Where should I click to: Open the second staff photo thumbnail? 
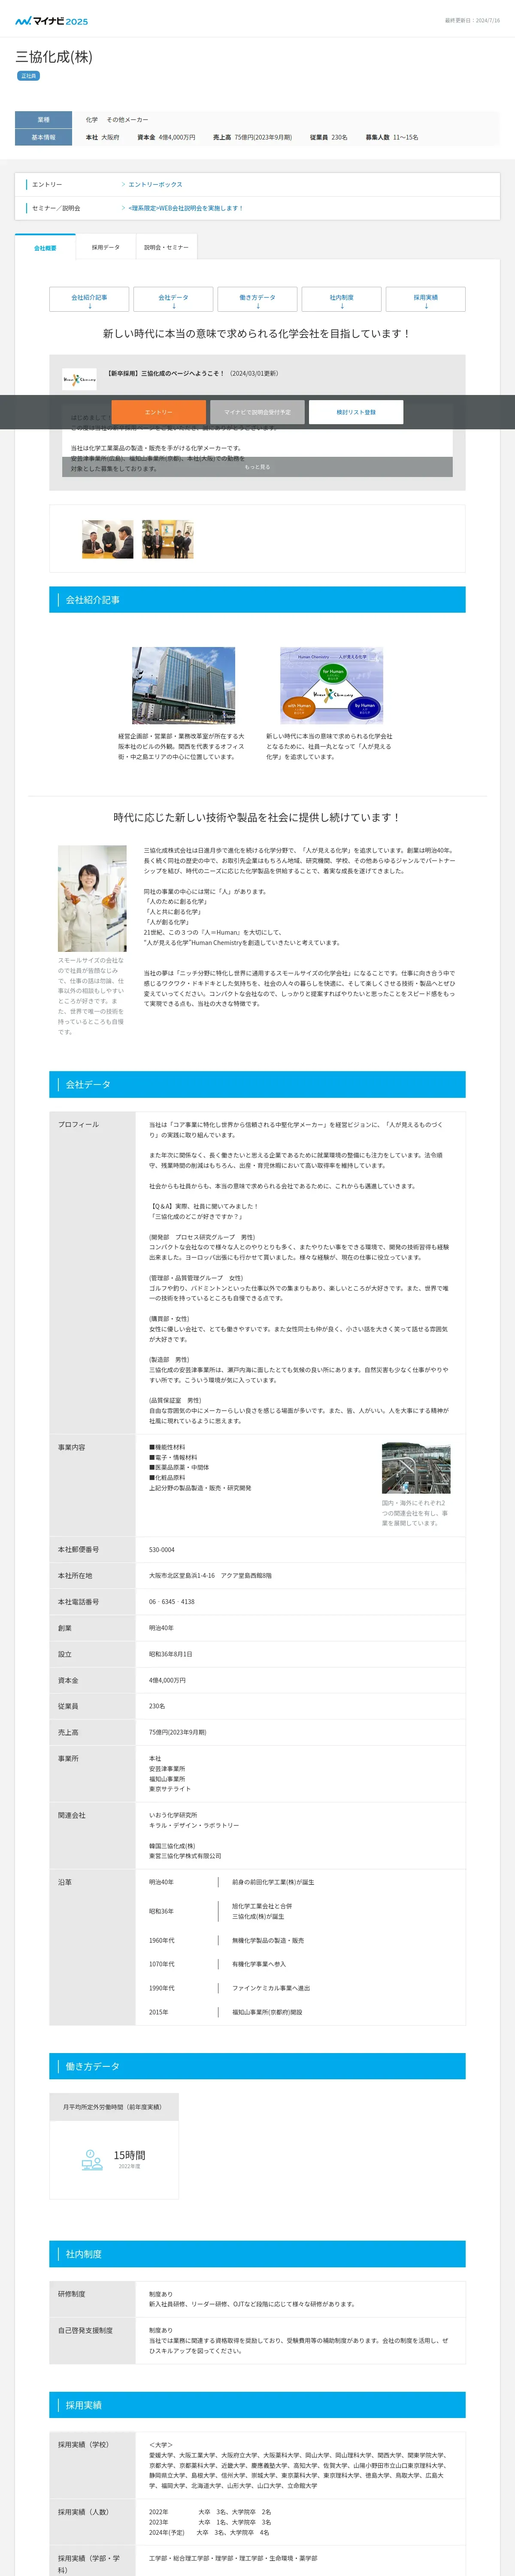(168, 539)
